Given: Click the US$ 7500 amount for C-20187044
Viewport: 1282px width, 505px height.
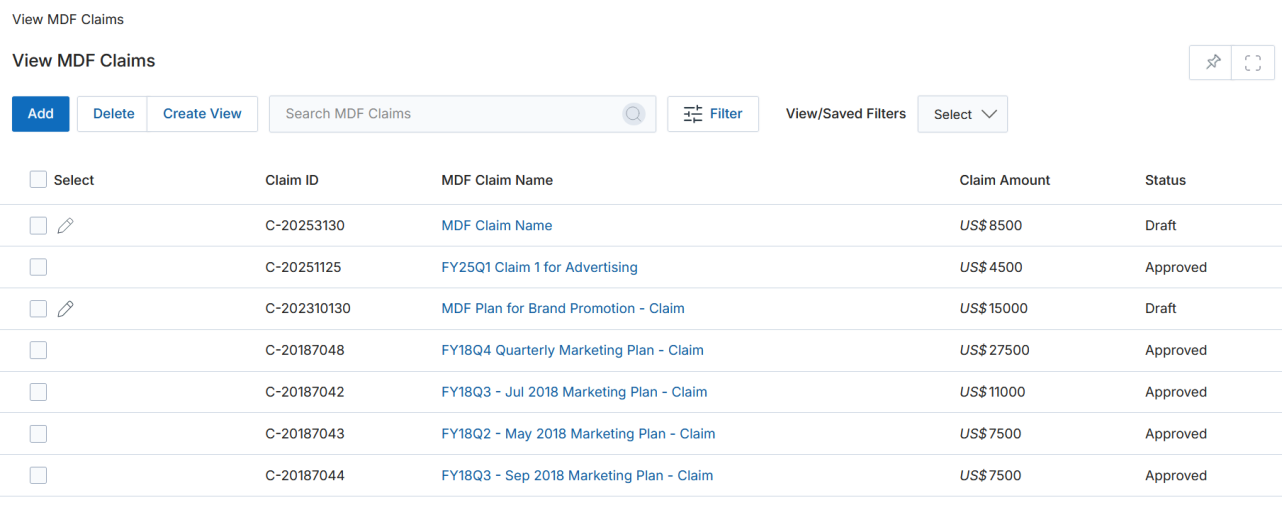Looking at the screenshot, I should tap(991, 475).
